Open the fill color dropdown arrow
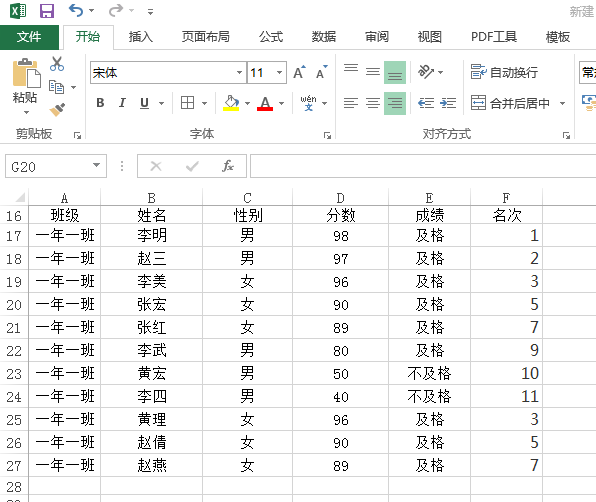 [247, 103]
